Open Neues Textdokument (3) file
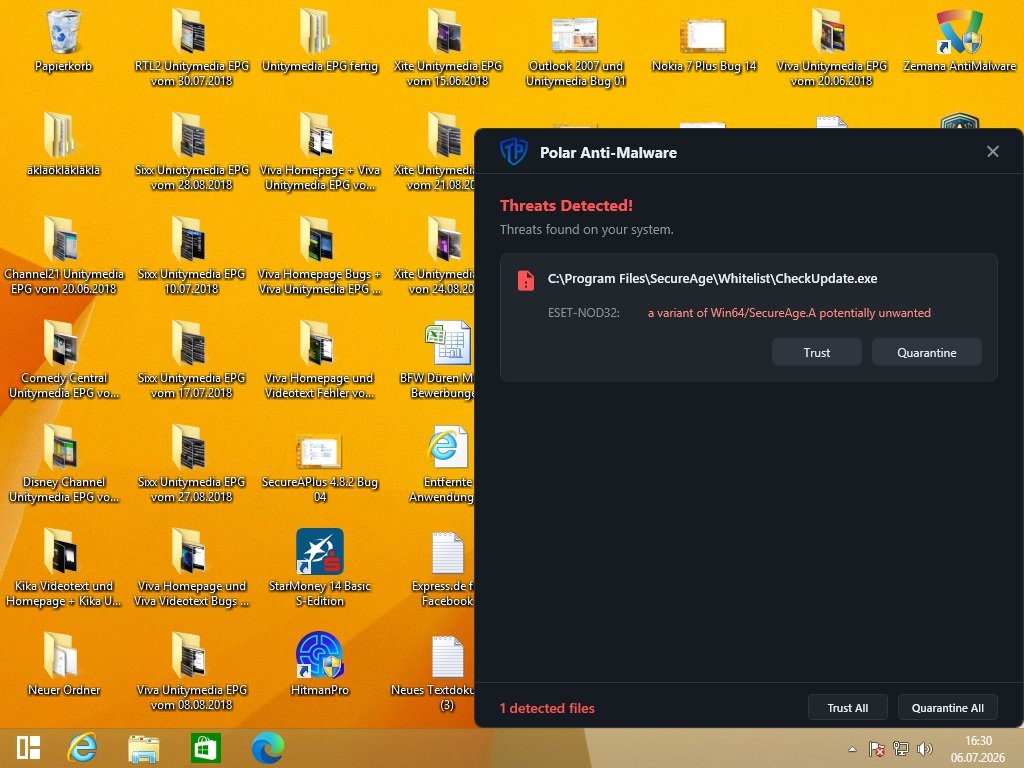Screen dimensions: 1024x768 pyautogui.click(x=448, y=657)
